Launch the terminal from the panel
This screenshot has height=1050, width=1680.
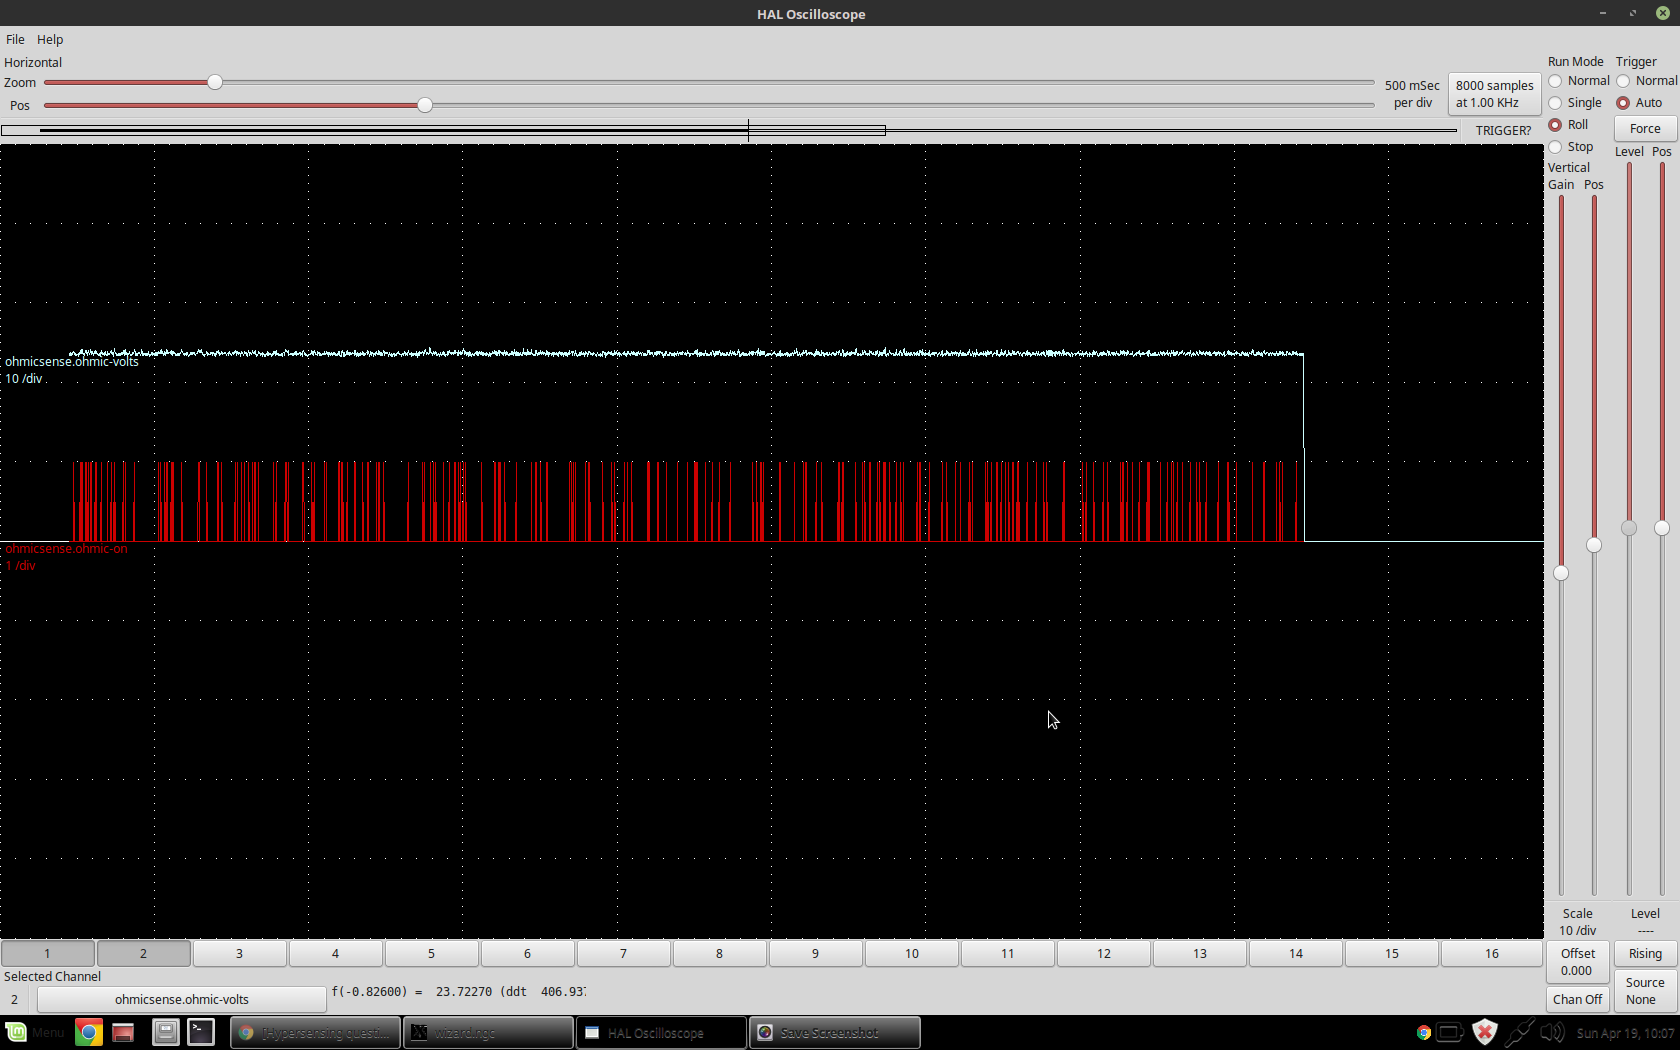click(201, 1032)
